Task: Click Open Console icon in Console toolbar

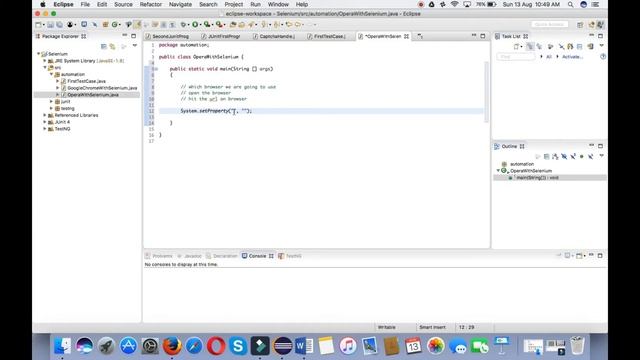Action: [580, 256]
